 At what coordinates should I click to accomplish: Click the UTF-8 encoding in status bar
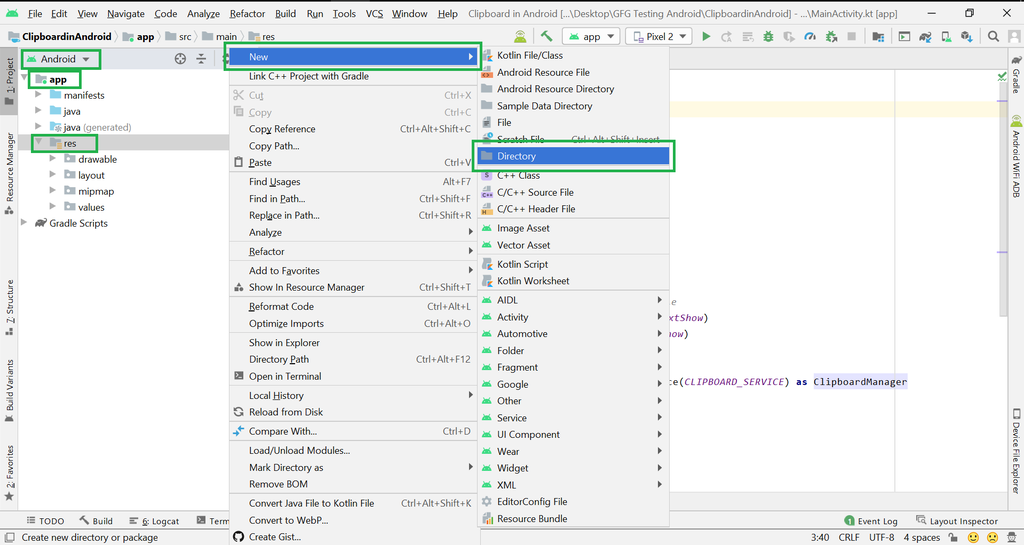tap(881, 537)
